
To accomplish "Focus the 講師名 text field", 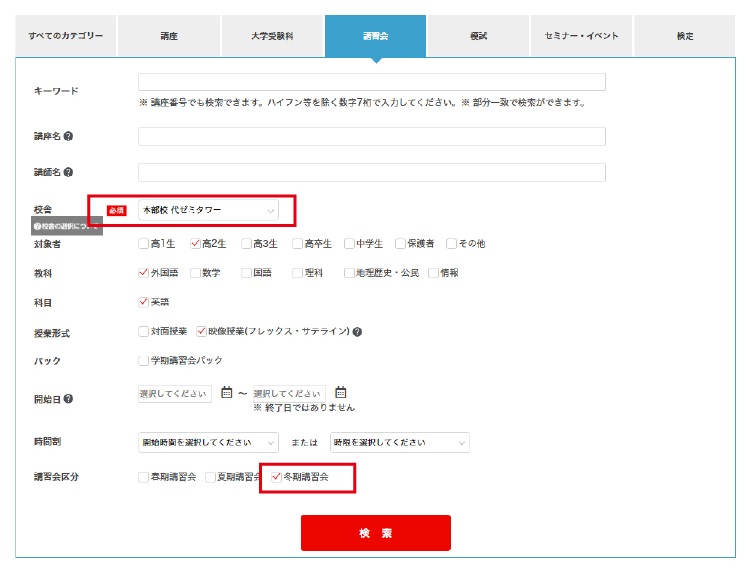I will click(371, 172).
